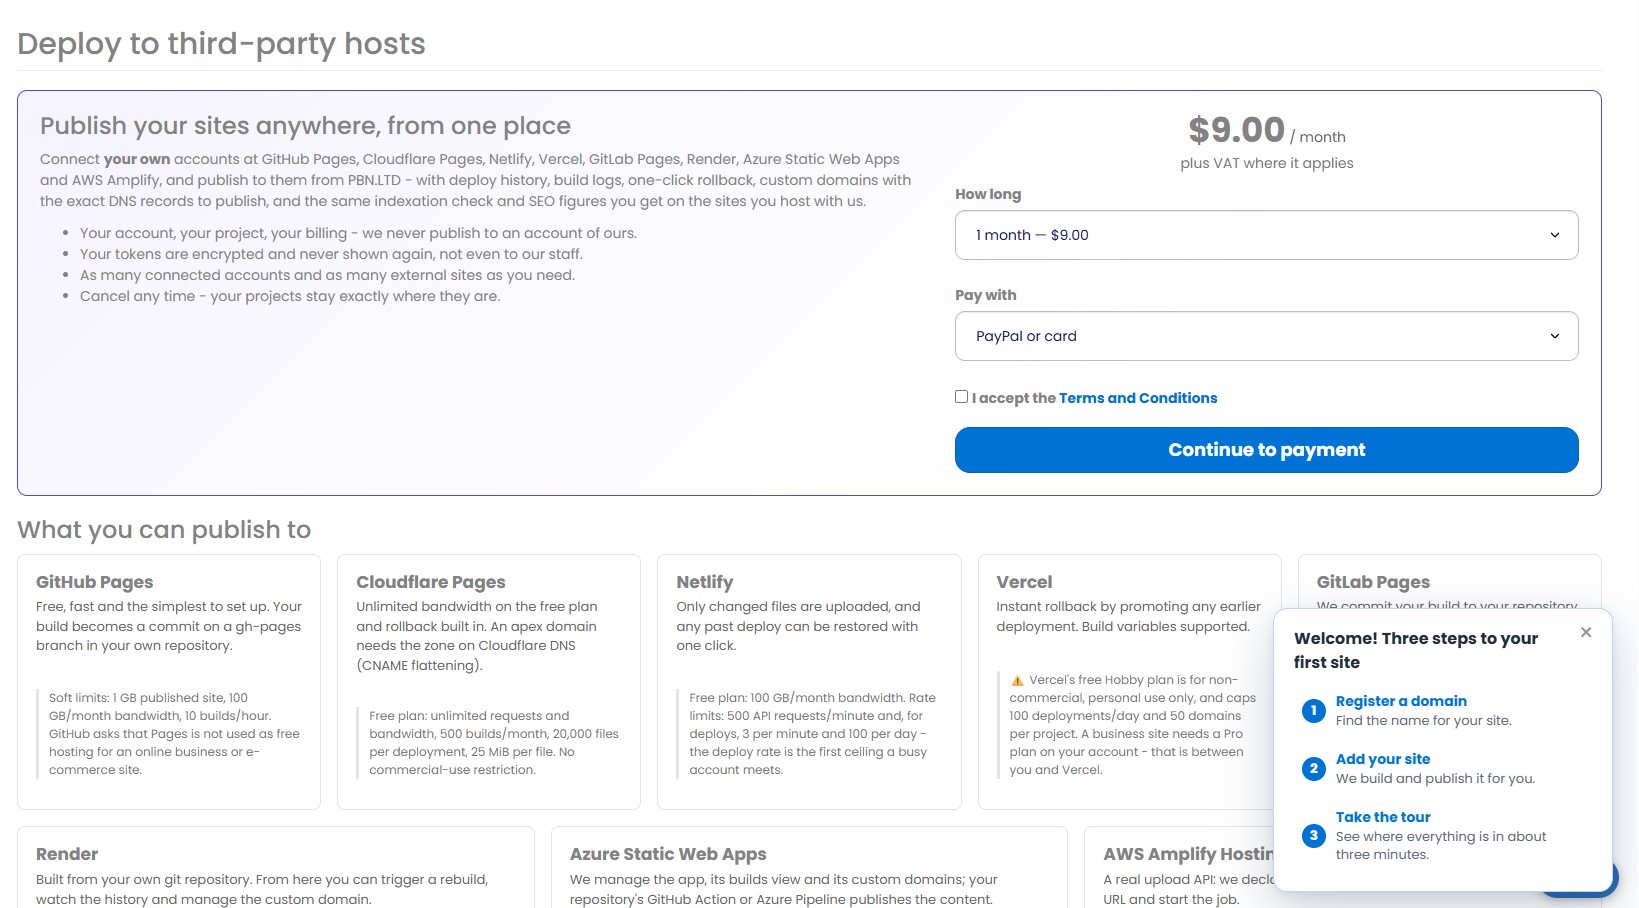Image resolution: width=1639 pixels, height=908 pixels.
Task: Click bullet about tokens being encrypted
Action: 331,254
